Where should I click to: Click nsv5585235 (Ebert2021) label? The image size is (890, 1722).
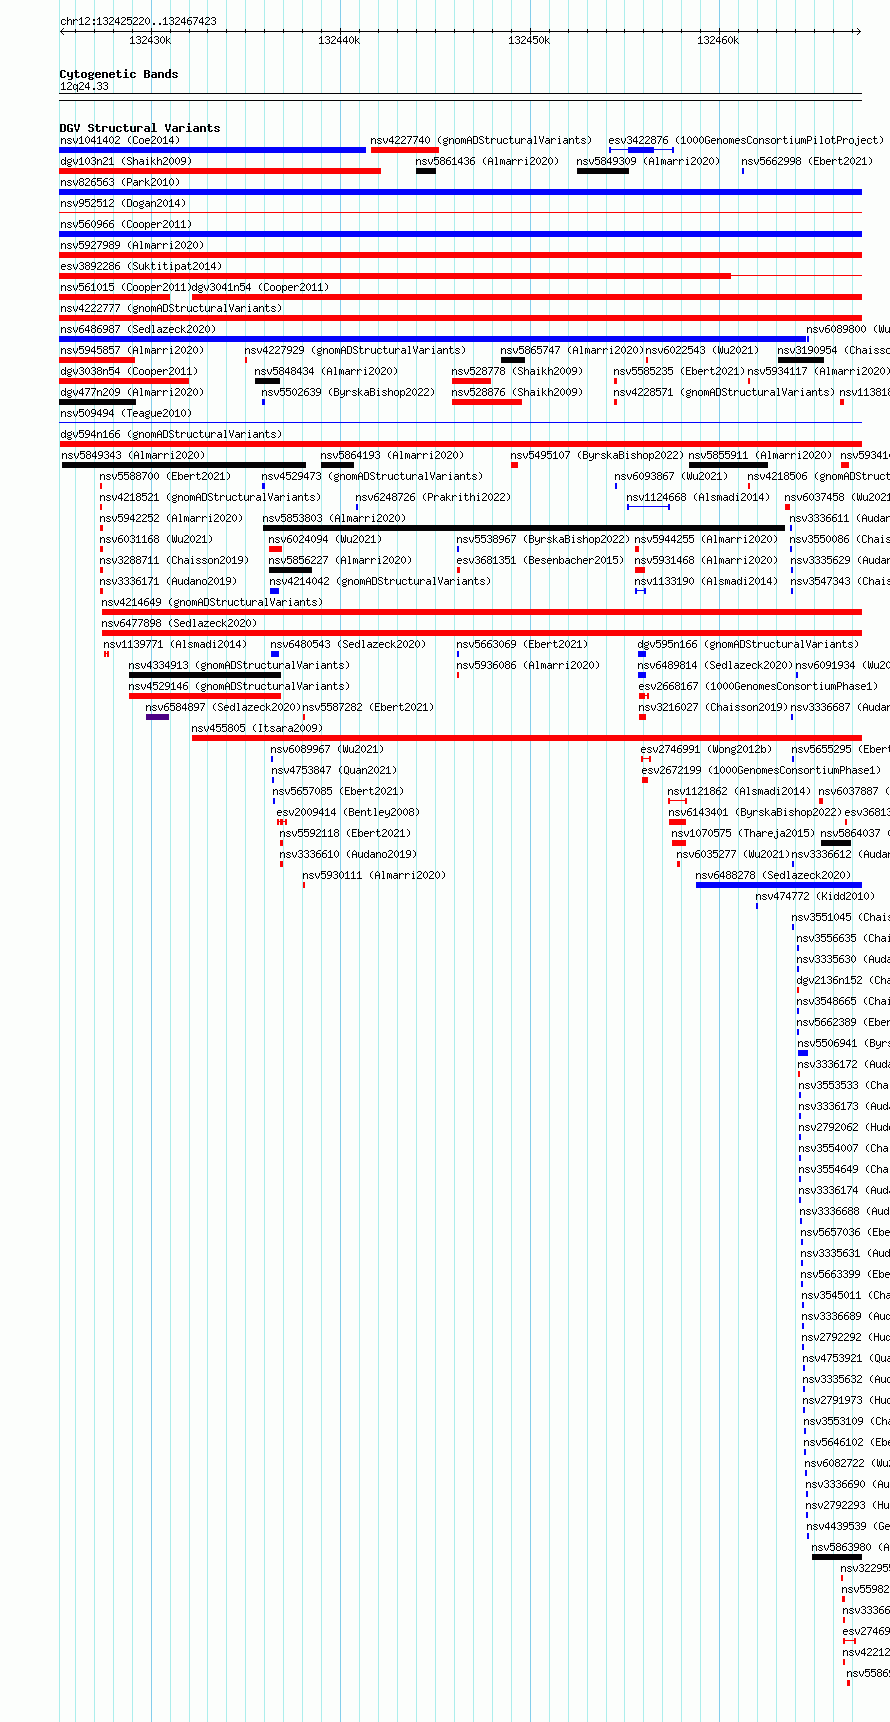point(679,371)
